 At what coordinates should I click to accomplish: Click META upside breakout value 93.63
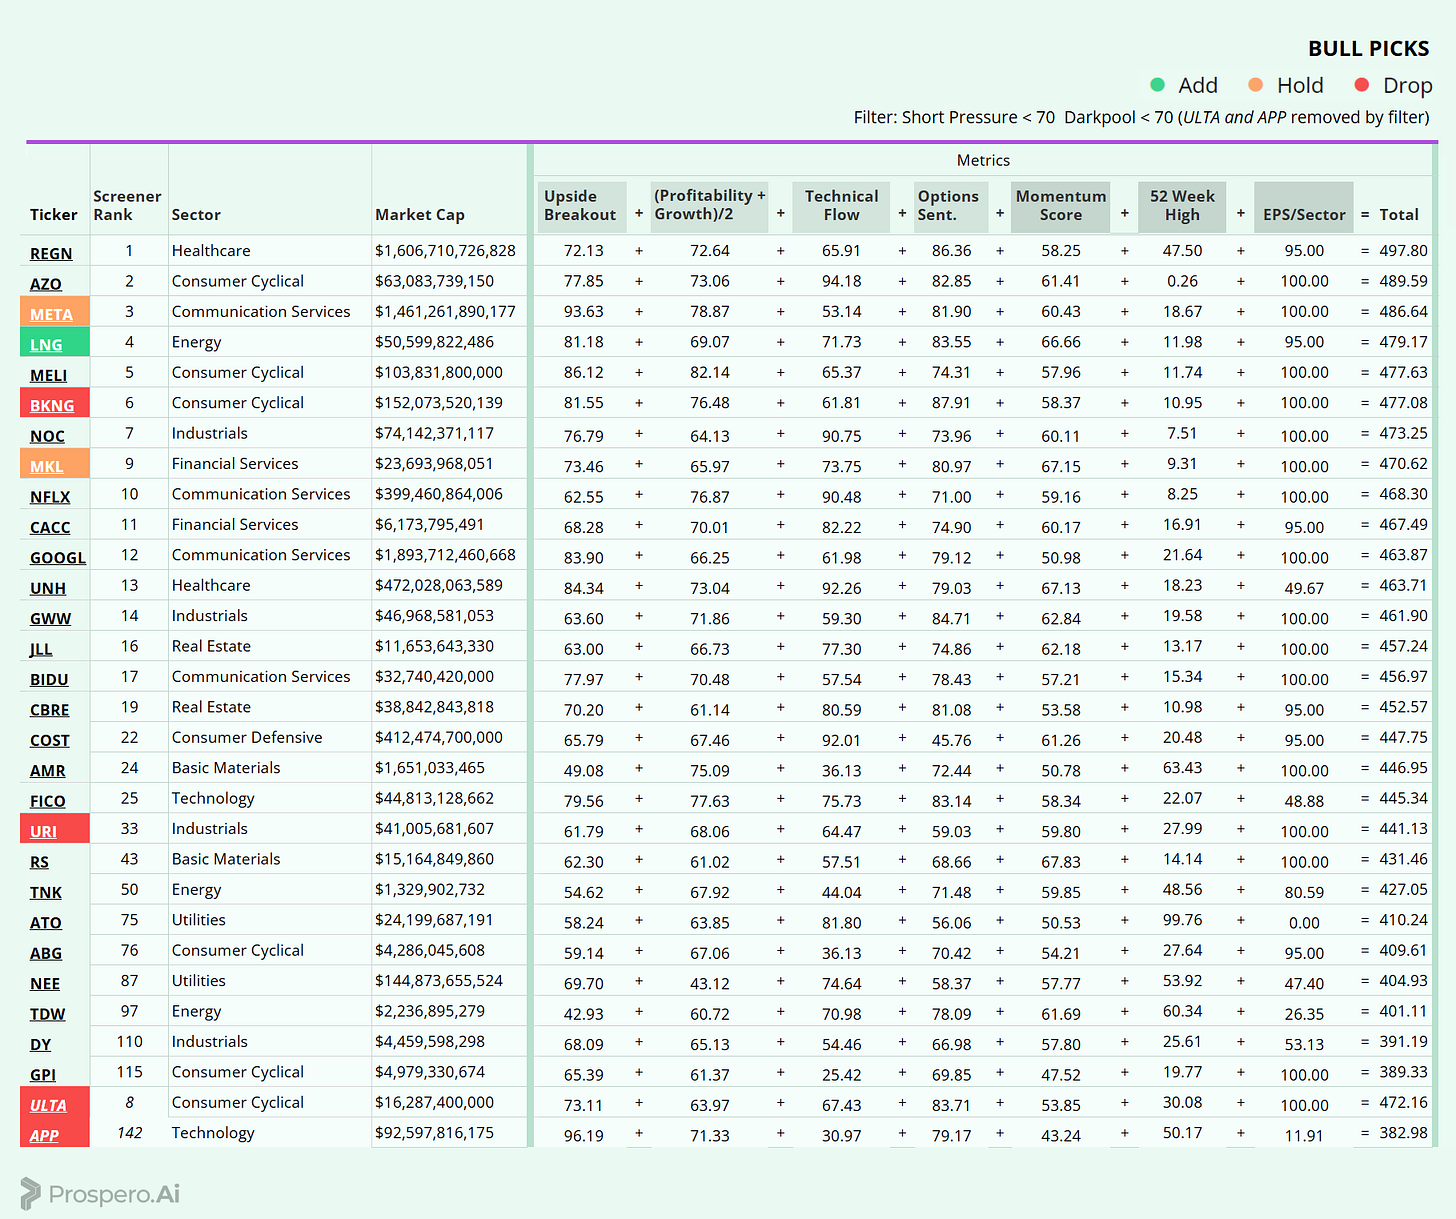(583, 311)
